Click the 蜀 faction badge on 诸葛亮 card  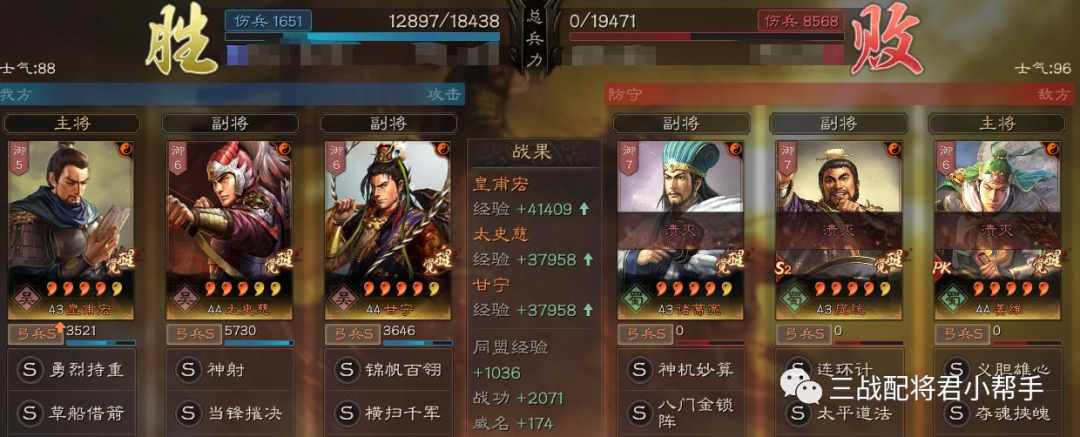(632, 298)
